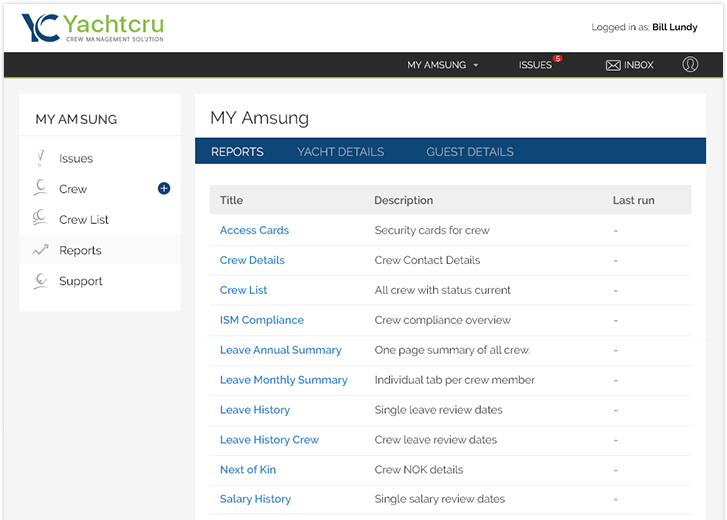Screen dimensions: 727x520
Task: Click the Bill Lundy username
Action: 675,27
